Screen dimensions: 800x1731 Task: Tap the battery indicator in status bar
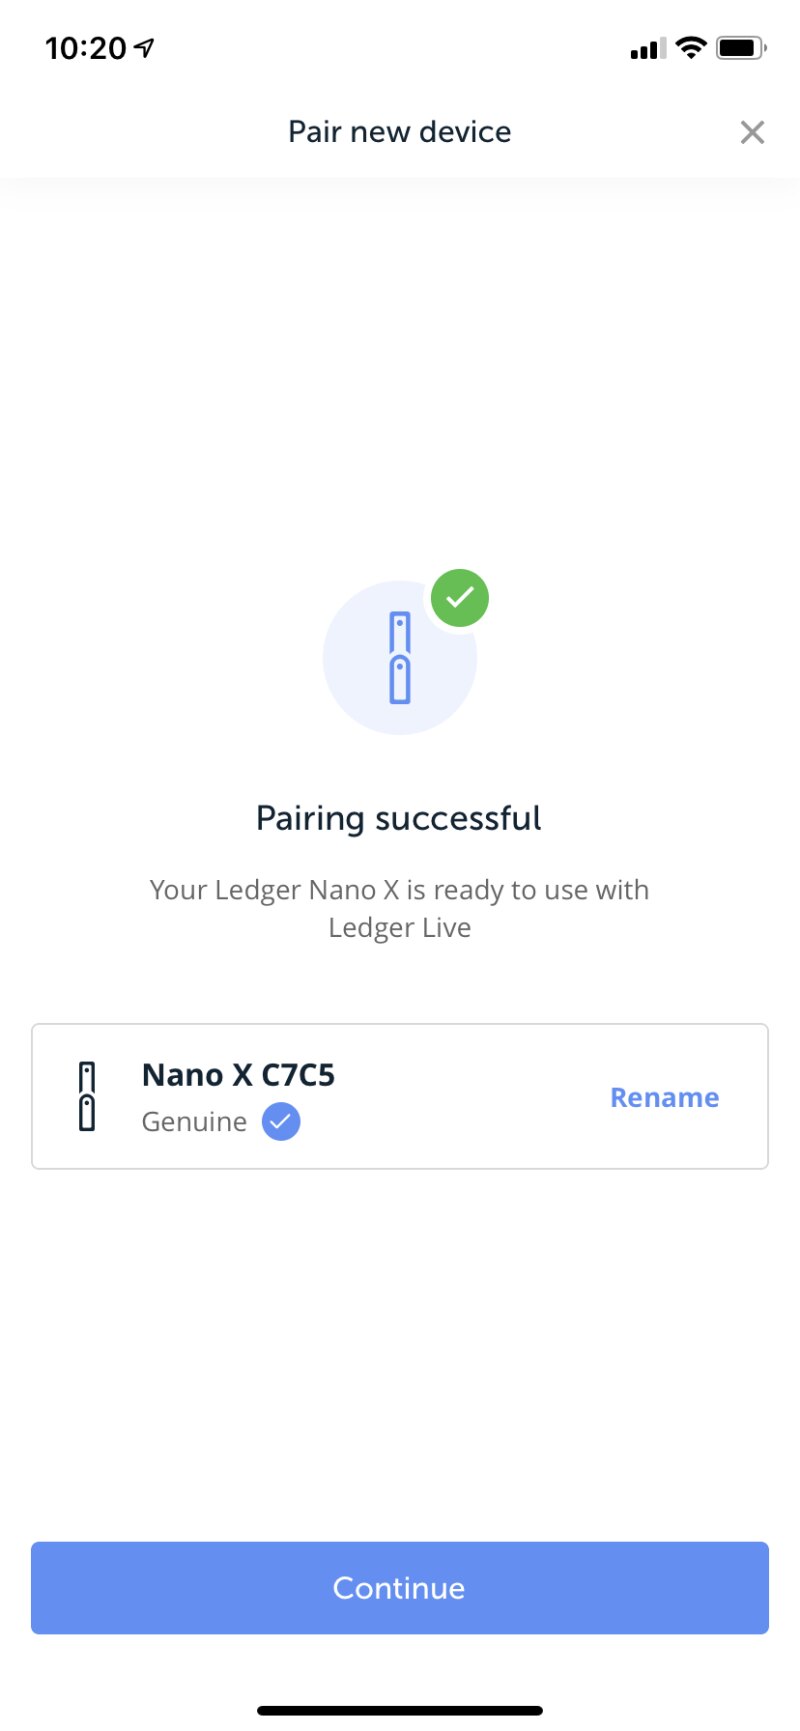click(740, 47)
